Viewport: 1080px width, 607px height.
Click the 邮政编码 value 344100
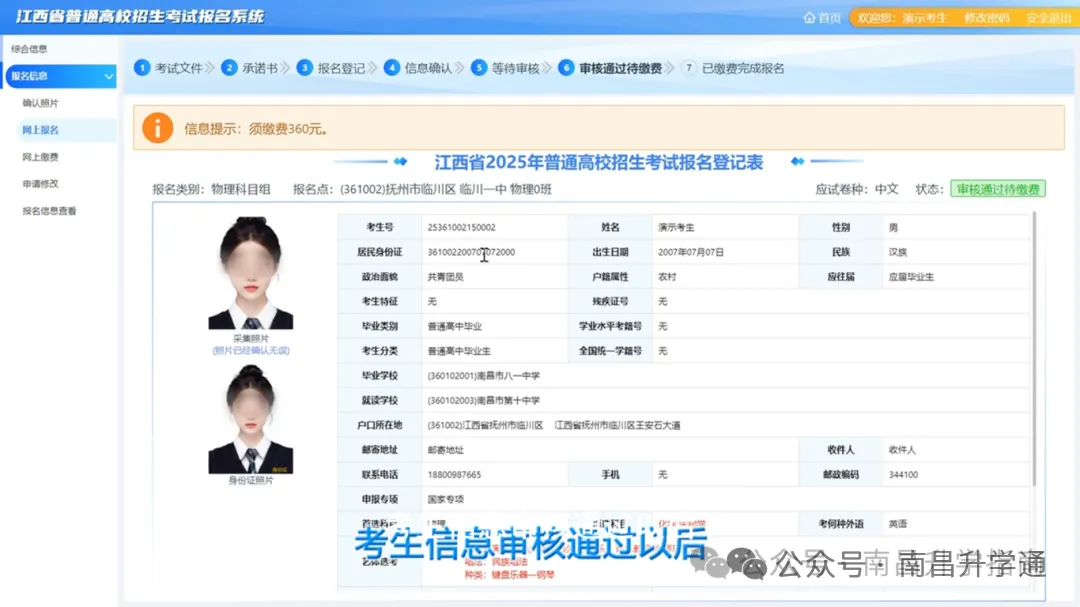[903, 475]
